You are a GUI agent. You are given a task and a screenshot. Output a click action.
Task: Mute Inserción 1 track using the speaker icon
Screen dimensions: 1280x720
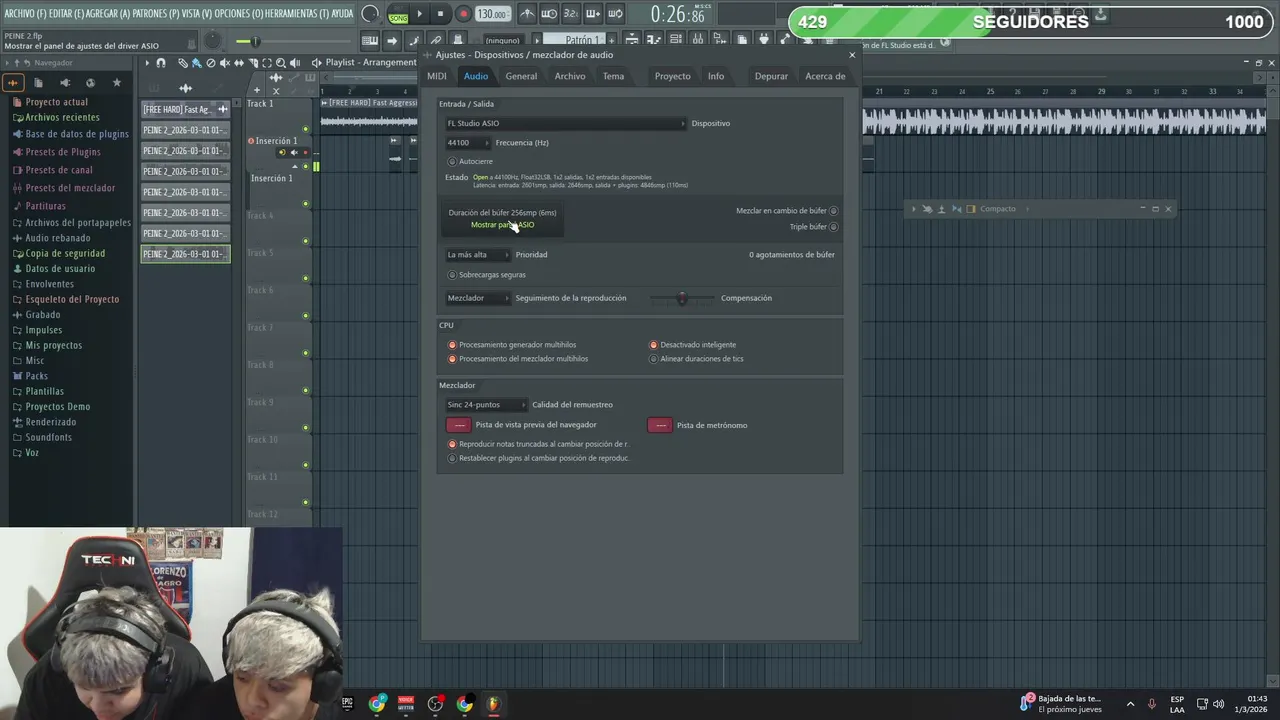(293, 152)
